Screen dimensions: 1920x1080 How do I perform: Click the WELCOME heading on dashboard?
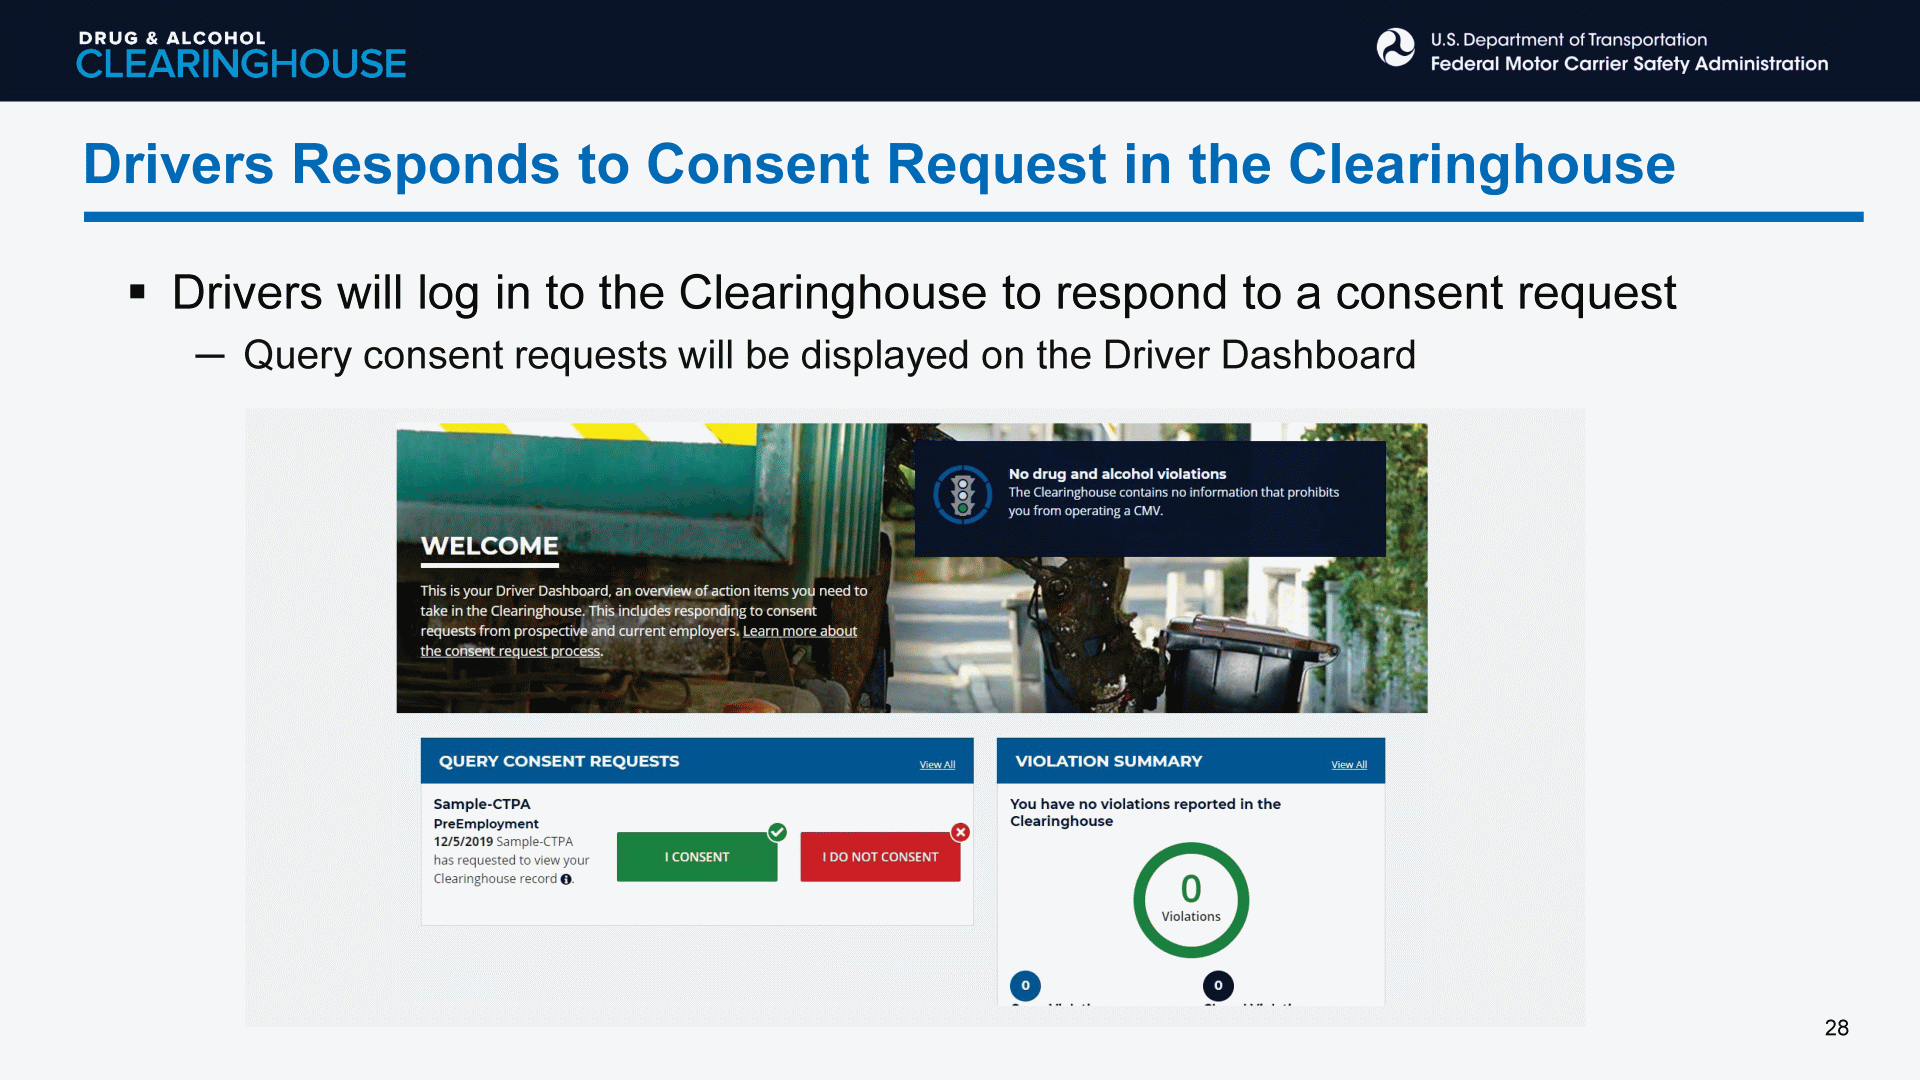(x=489, y=546)
